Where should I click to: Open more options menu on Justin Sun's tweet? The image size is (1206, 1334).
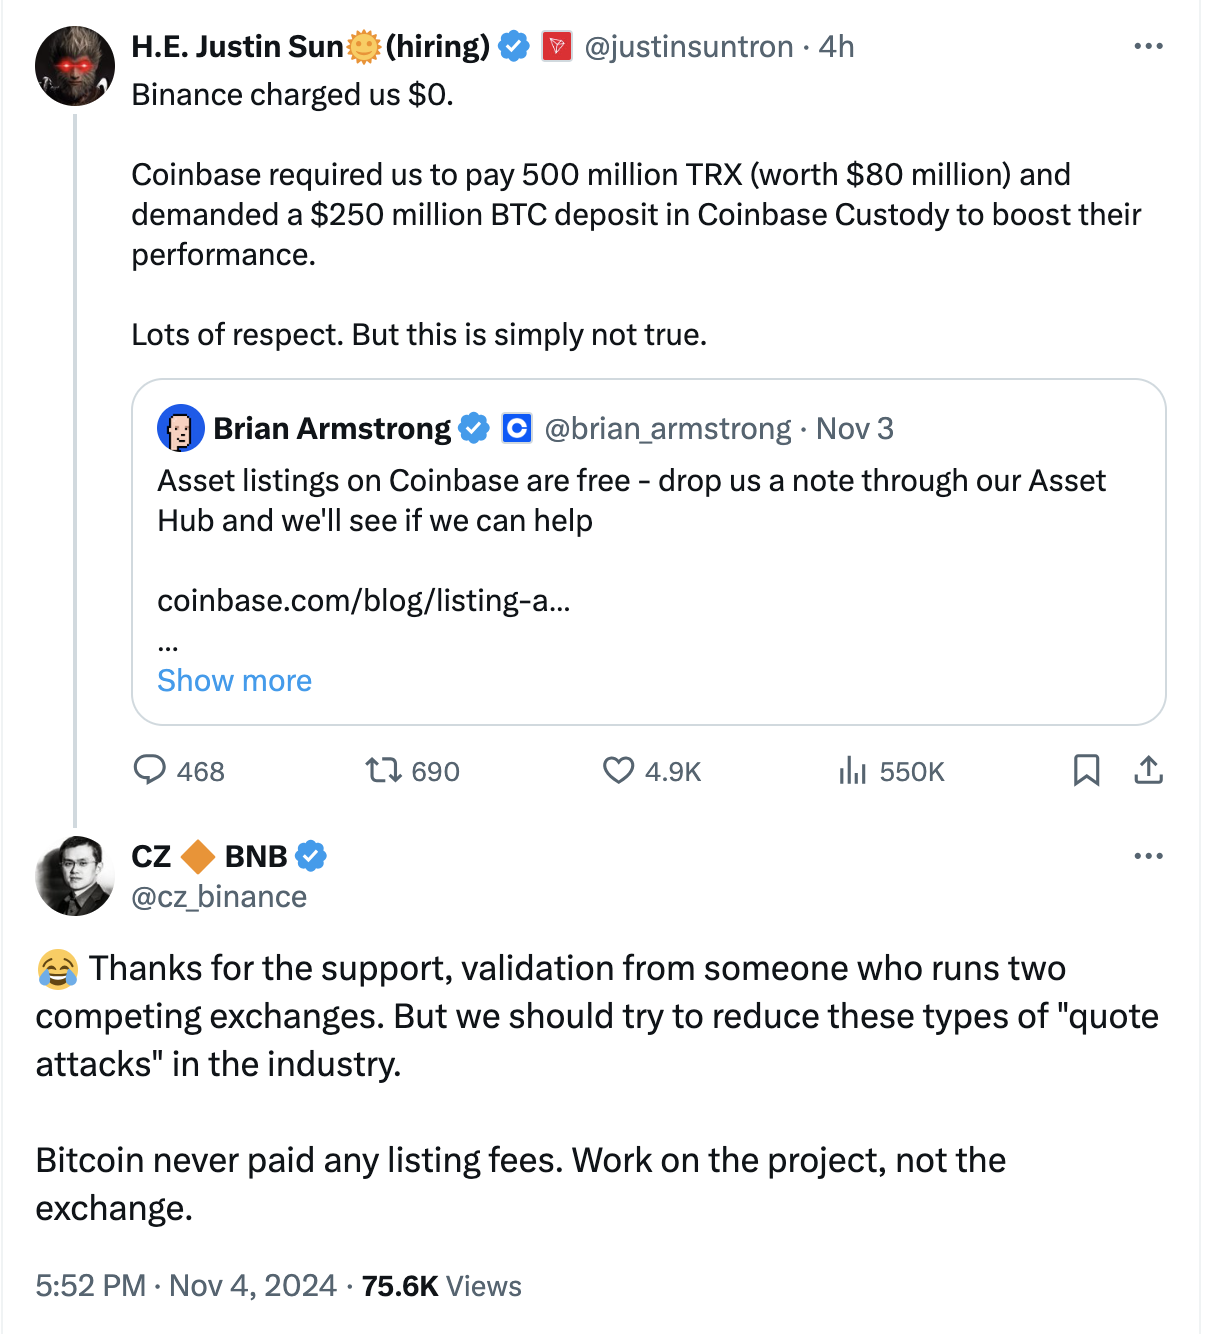click(1148, 46)
